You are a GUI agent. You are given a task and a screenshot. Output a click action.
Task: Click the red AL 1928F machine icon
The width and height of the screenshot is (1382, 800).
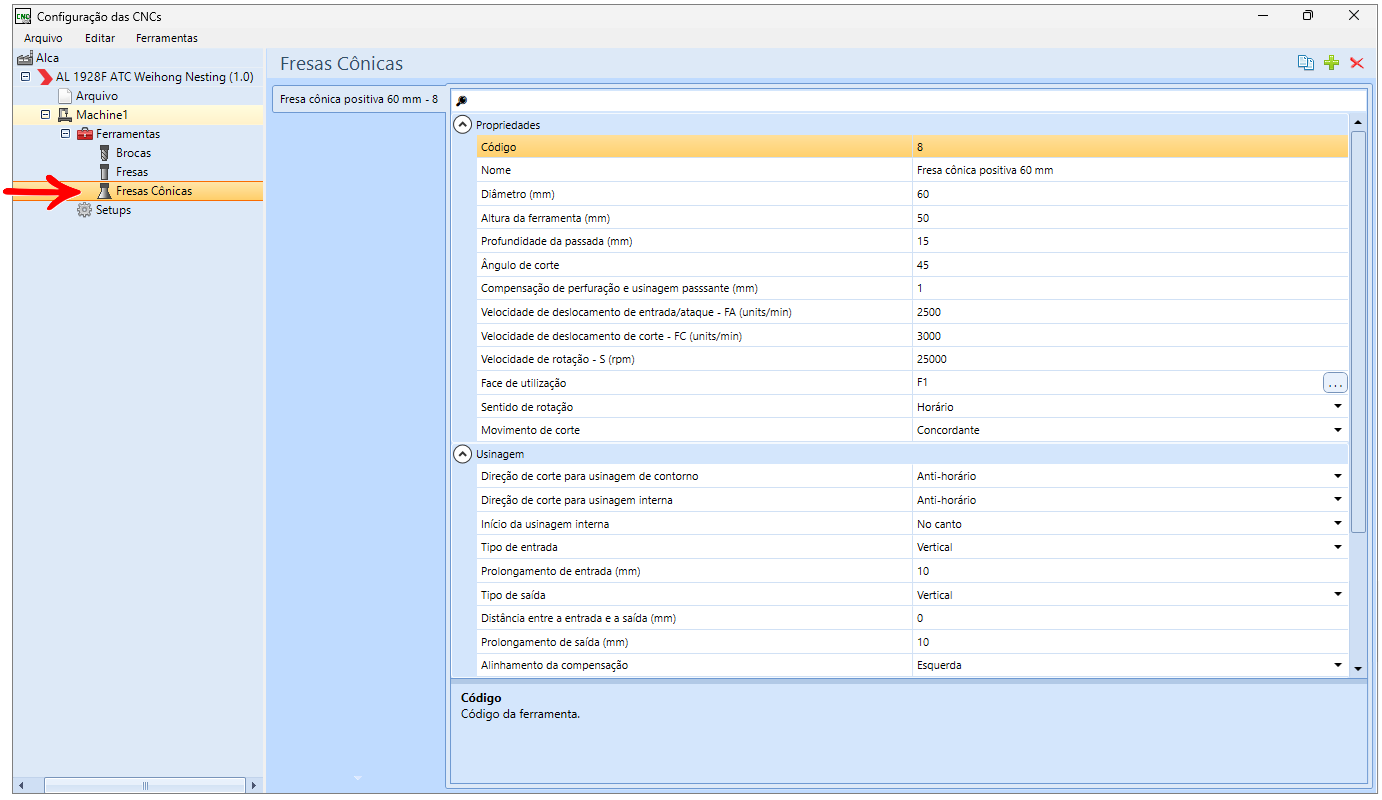click(45, 77)
